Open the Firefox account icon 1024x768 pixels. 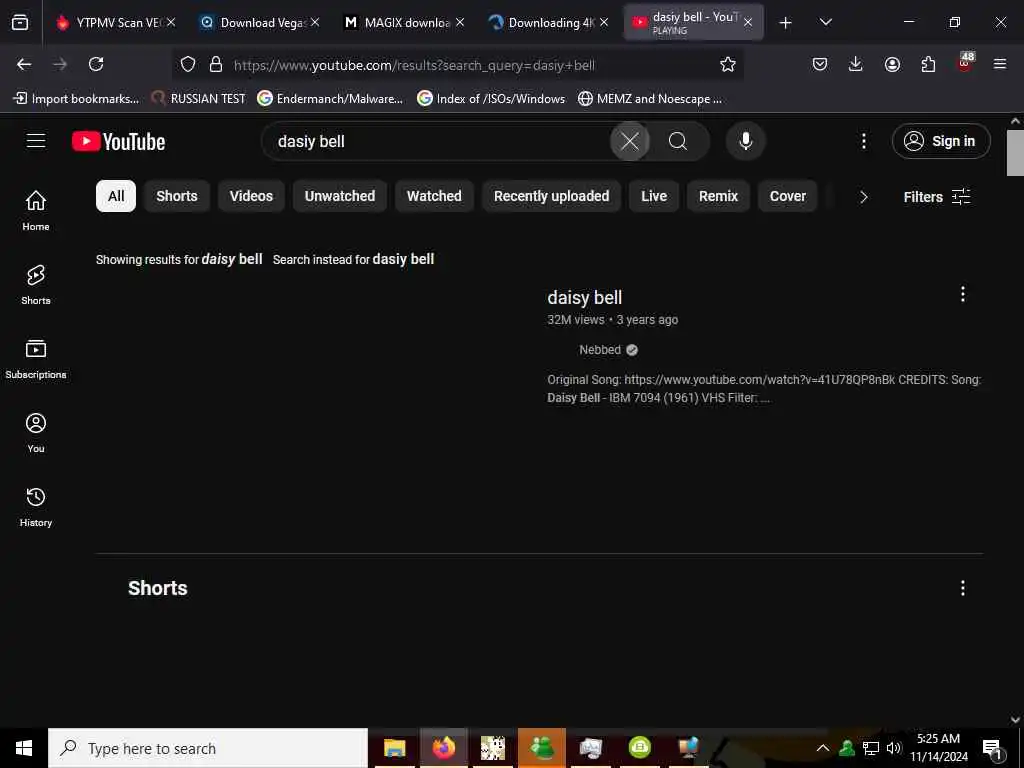[892, 64]
